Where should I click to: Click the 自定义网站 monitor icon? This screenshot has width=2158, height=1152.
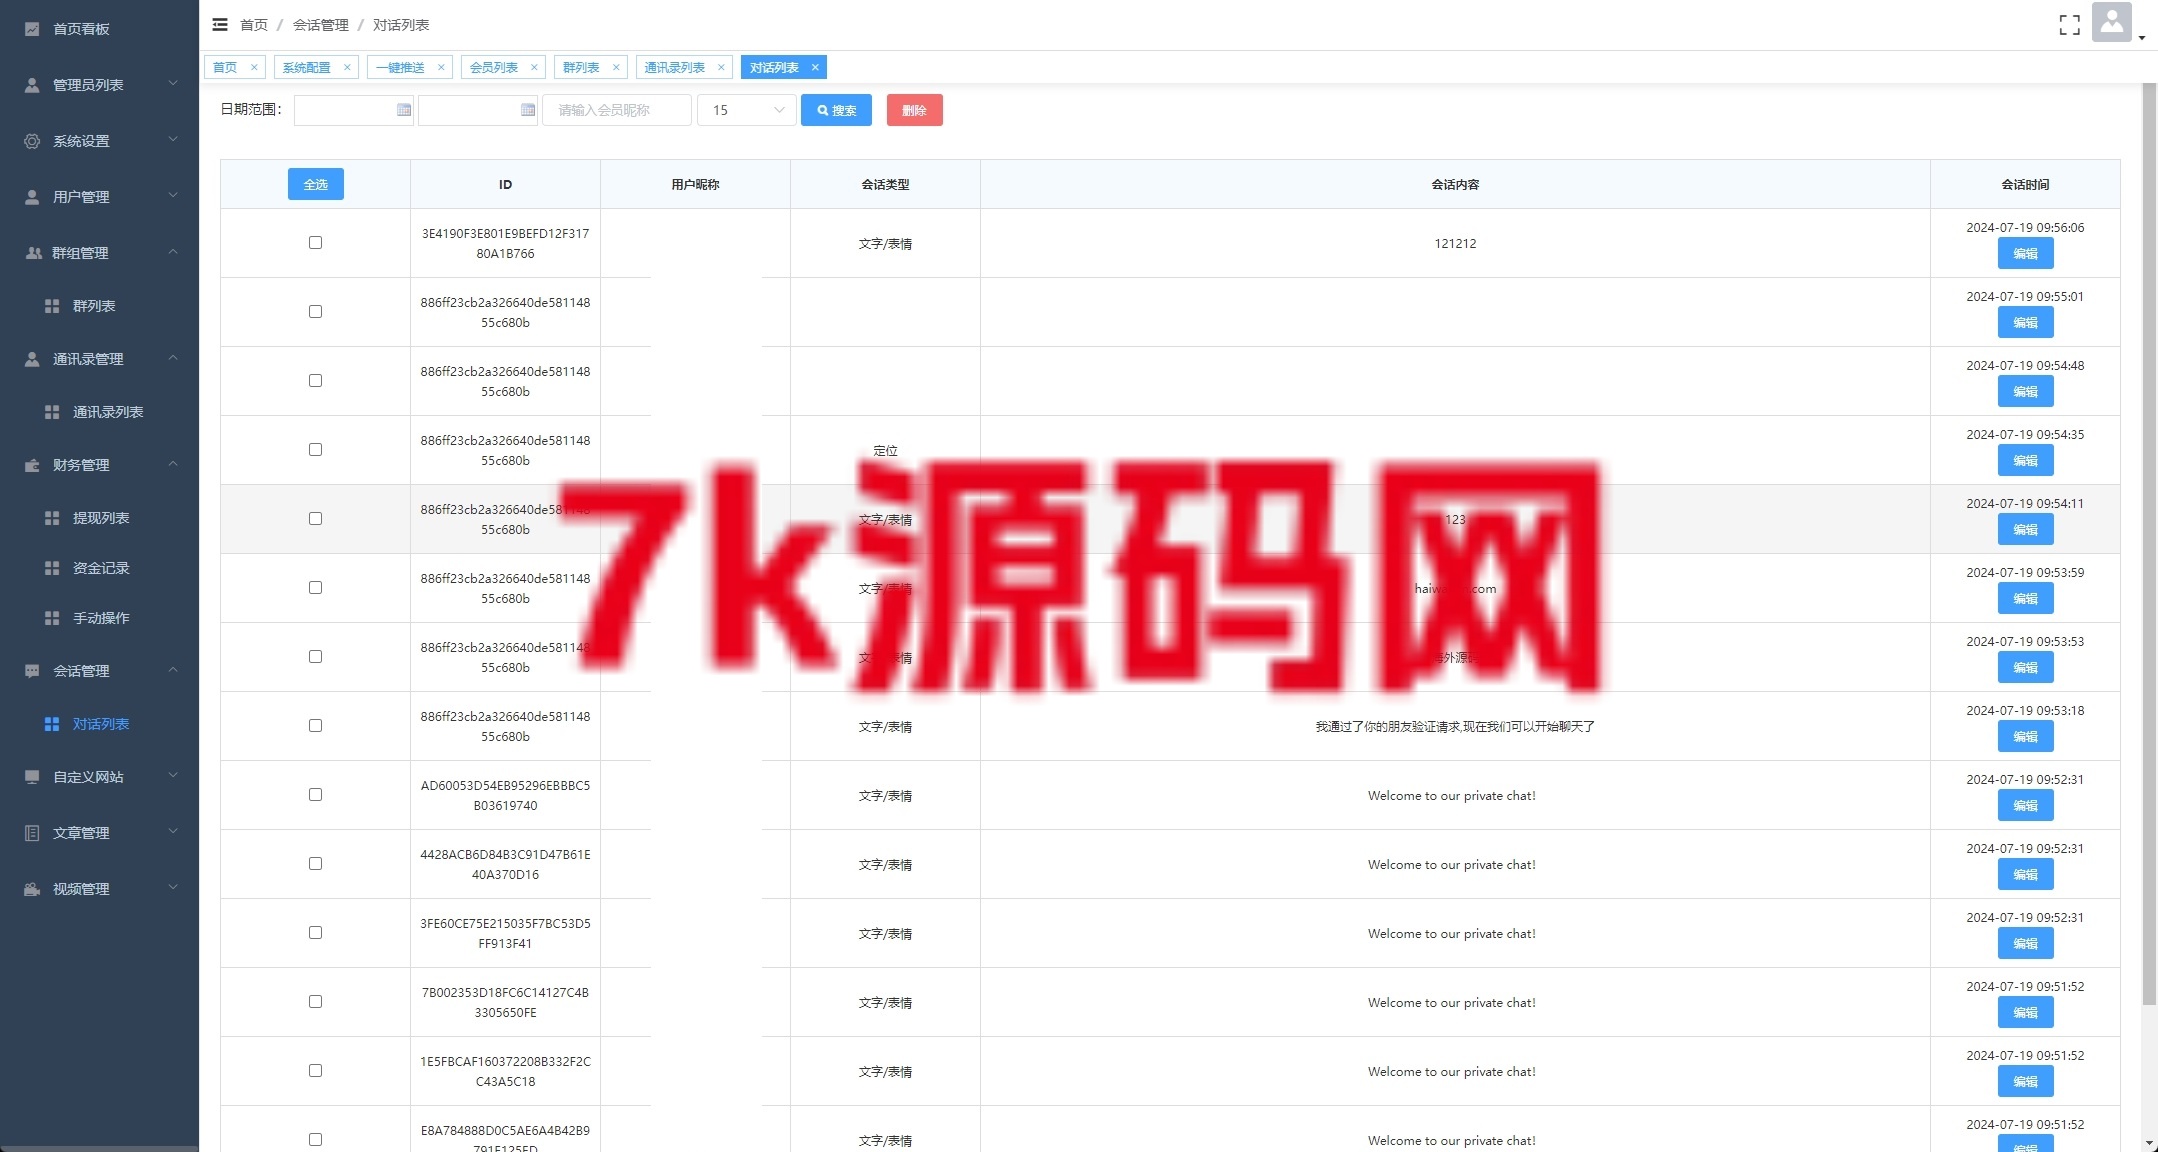click(x=32, y=777)
